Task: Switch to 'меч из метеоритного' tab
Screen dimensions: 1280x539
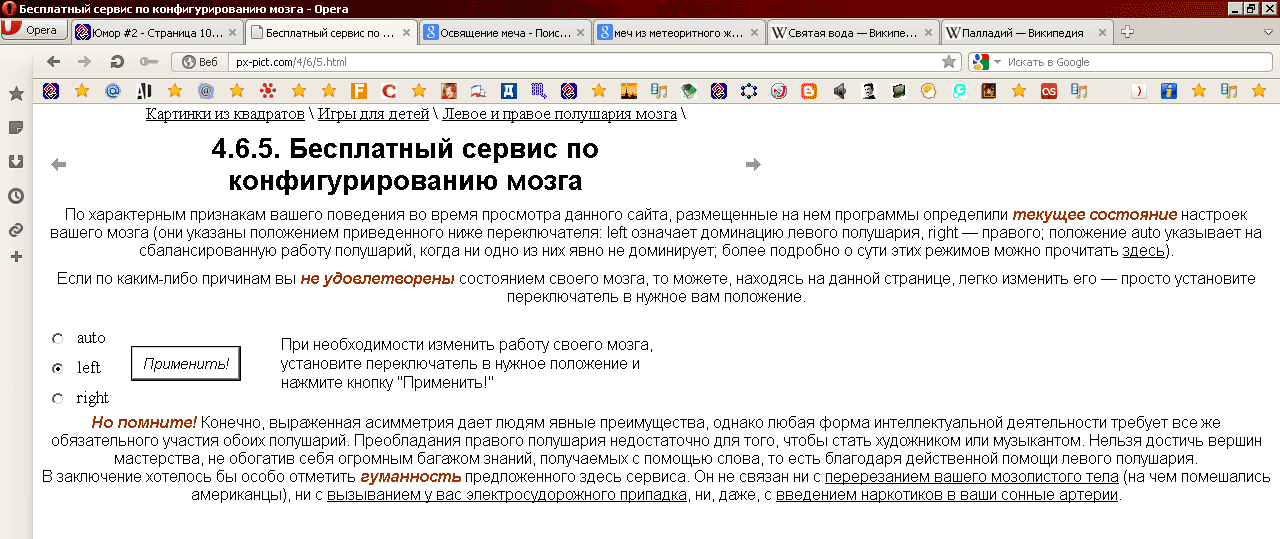Action: [x=679, y=32]
